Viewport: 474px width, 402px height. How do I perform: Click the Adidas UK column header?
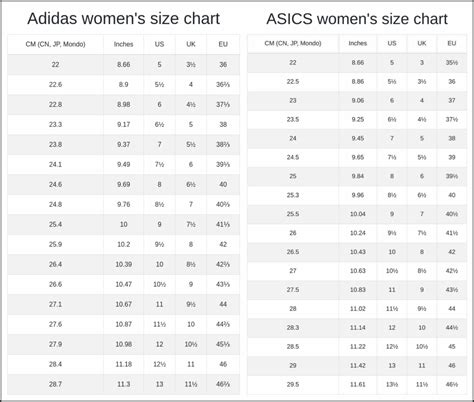pos(191,44)
